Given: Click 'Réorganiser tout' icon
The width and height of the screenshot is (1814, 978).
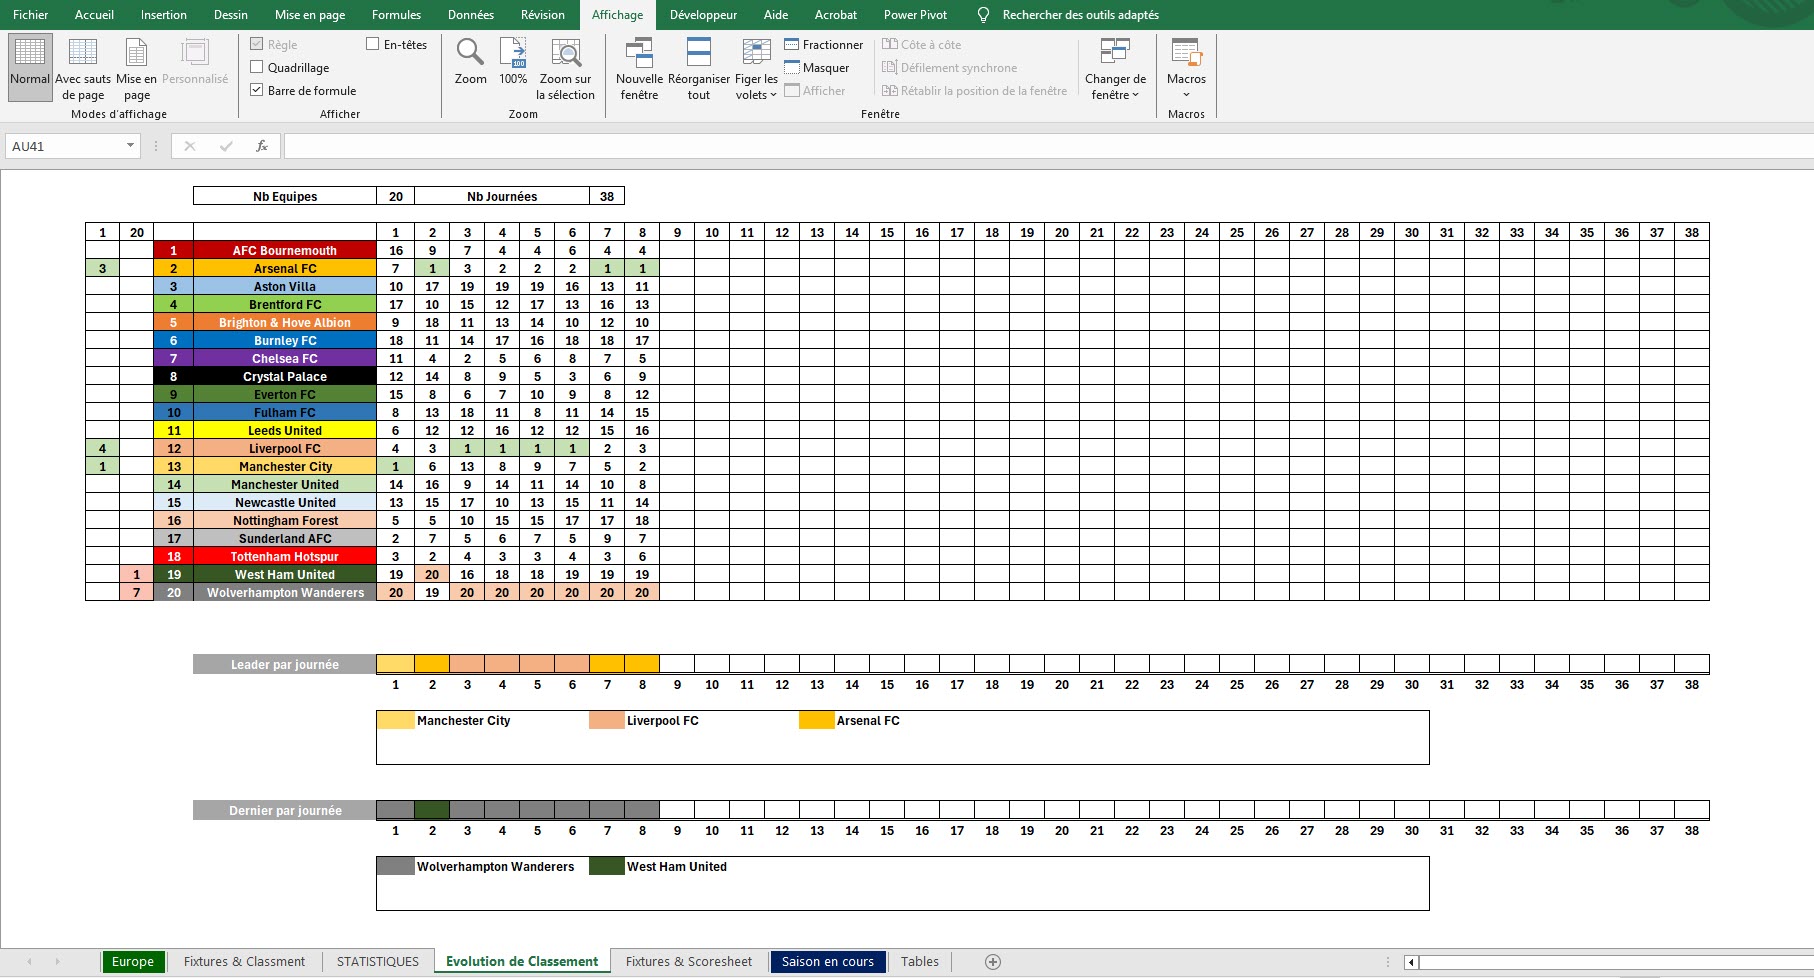Looking at the screenshot, I should 699,66.
